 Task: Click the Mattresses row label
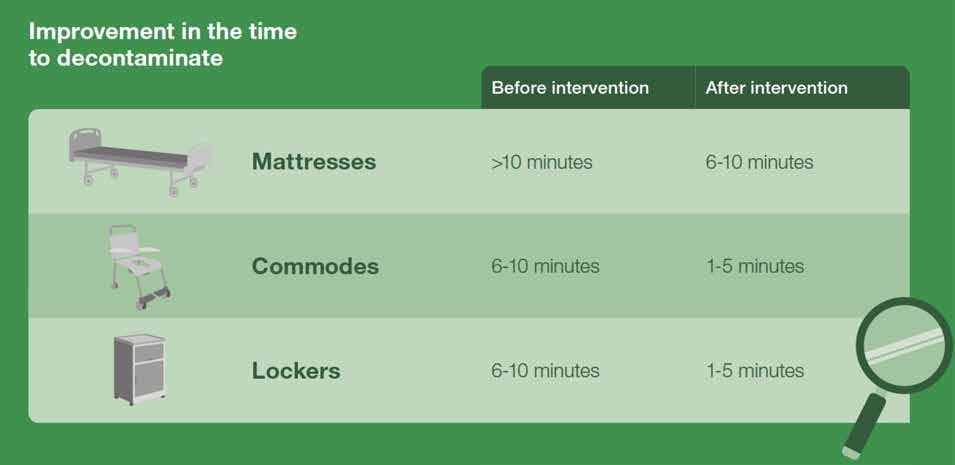[313, 161]
